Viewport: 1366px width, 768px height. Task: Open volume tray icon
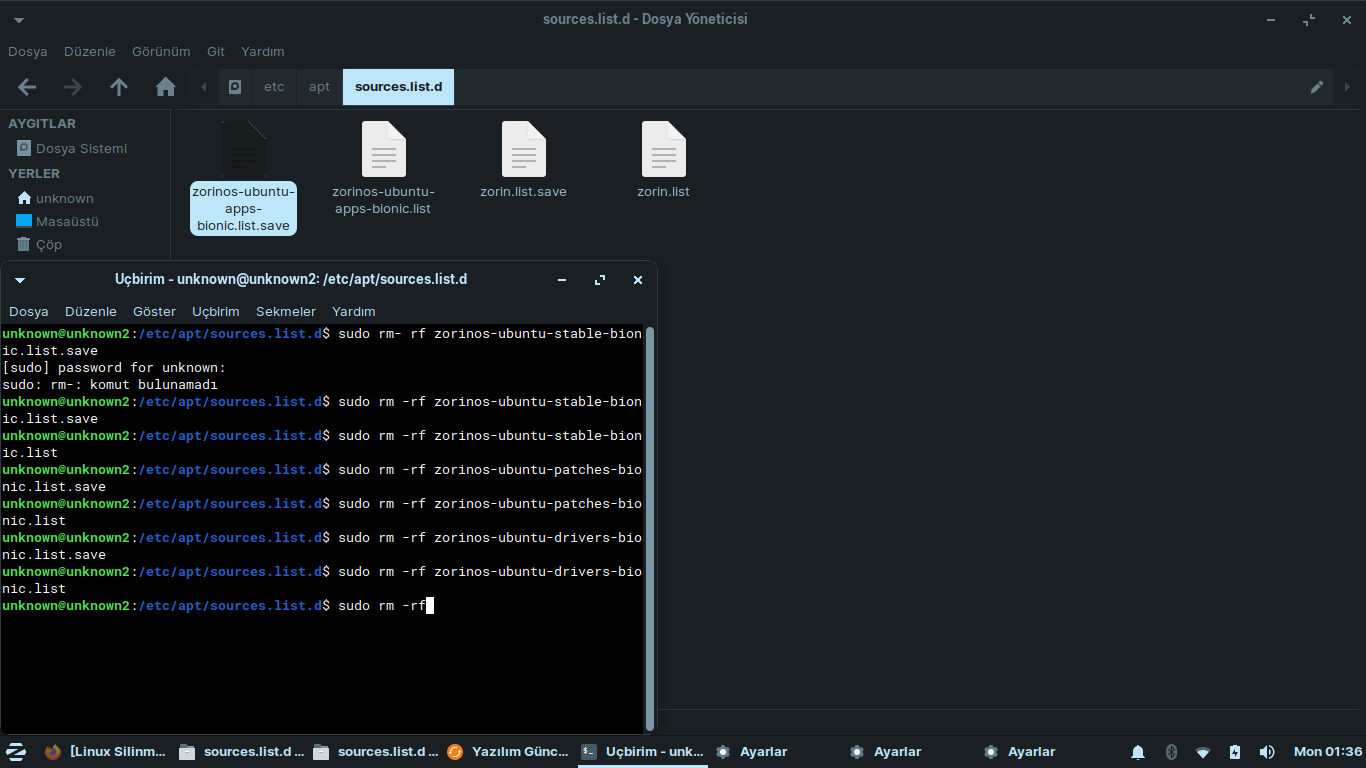coord(1267,751)
